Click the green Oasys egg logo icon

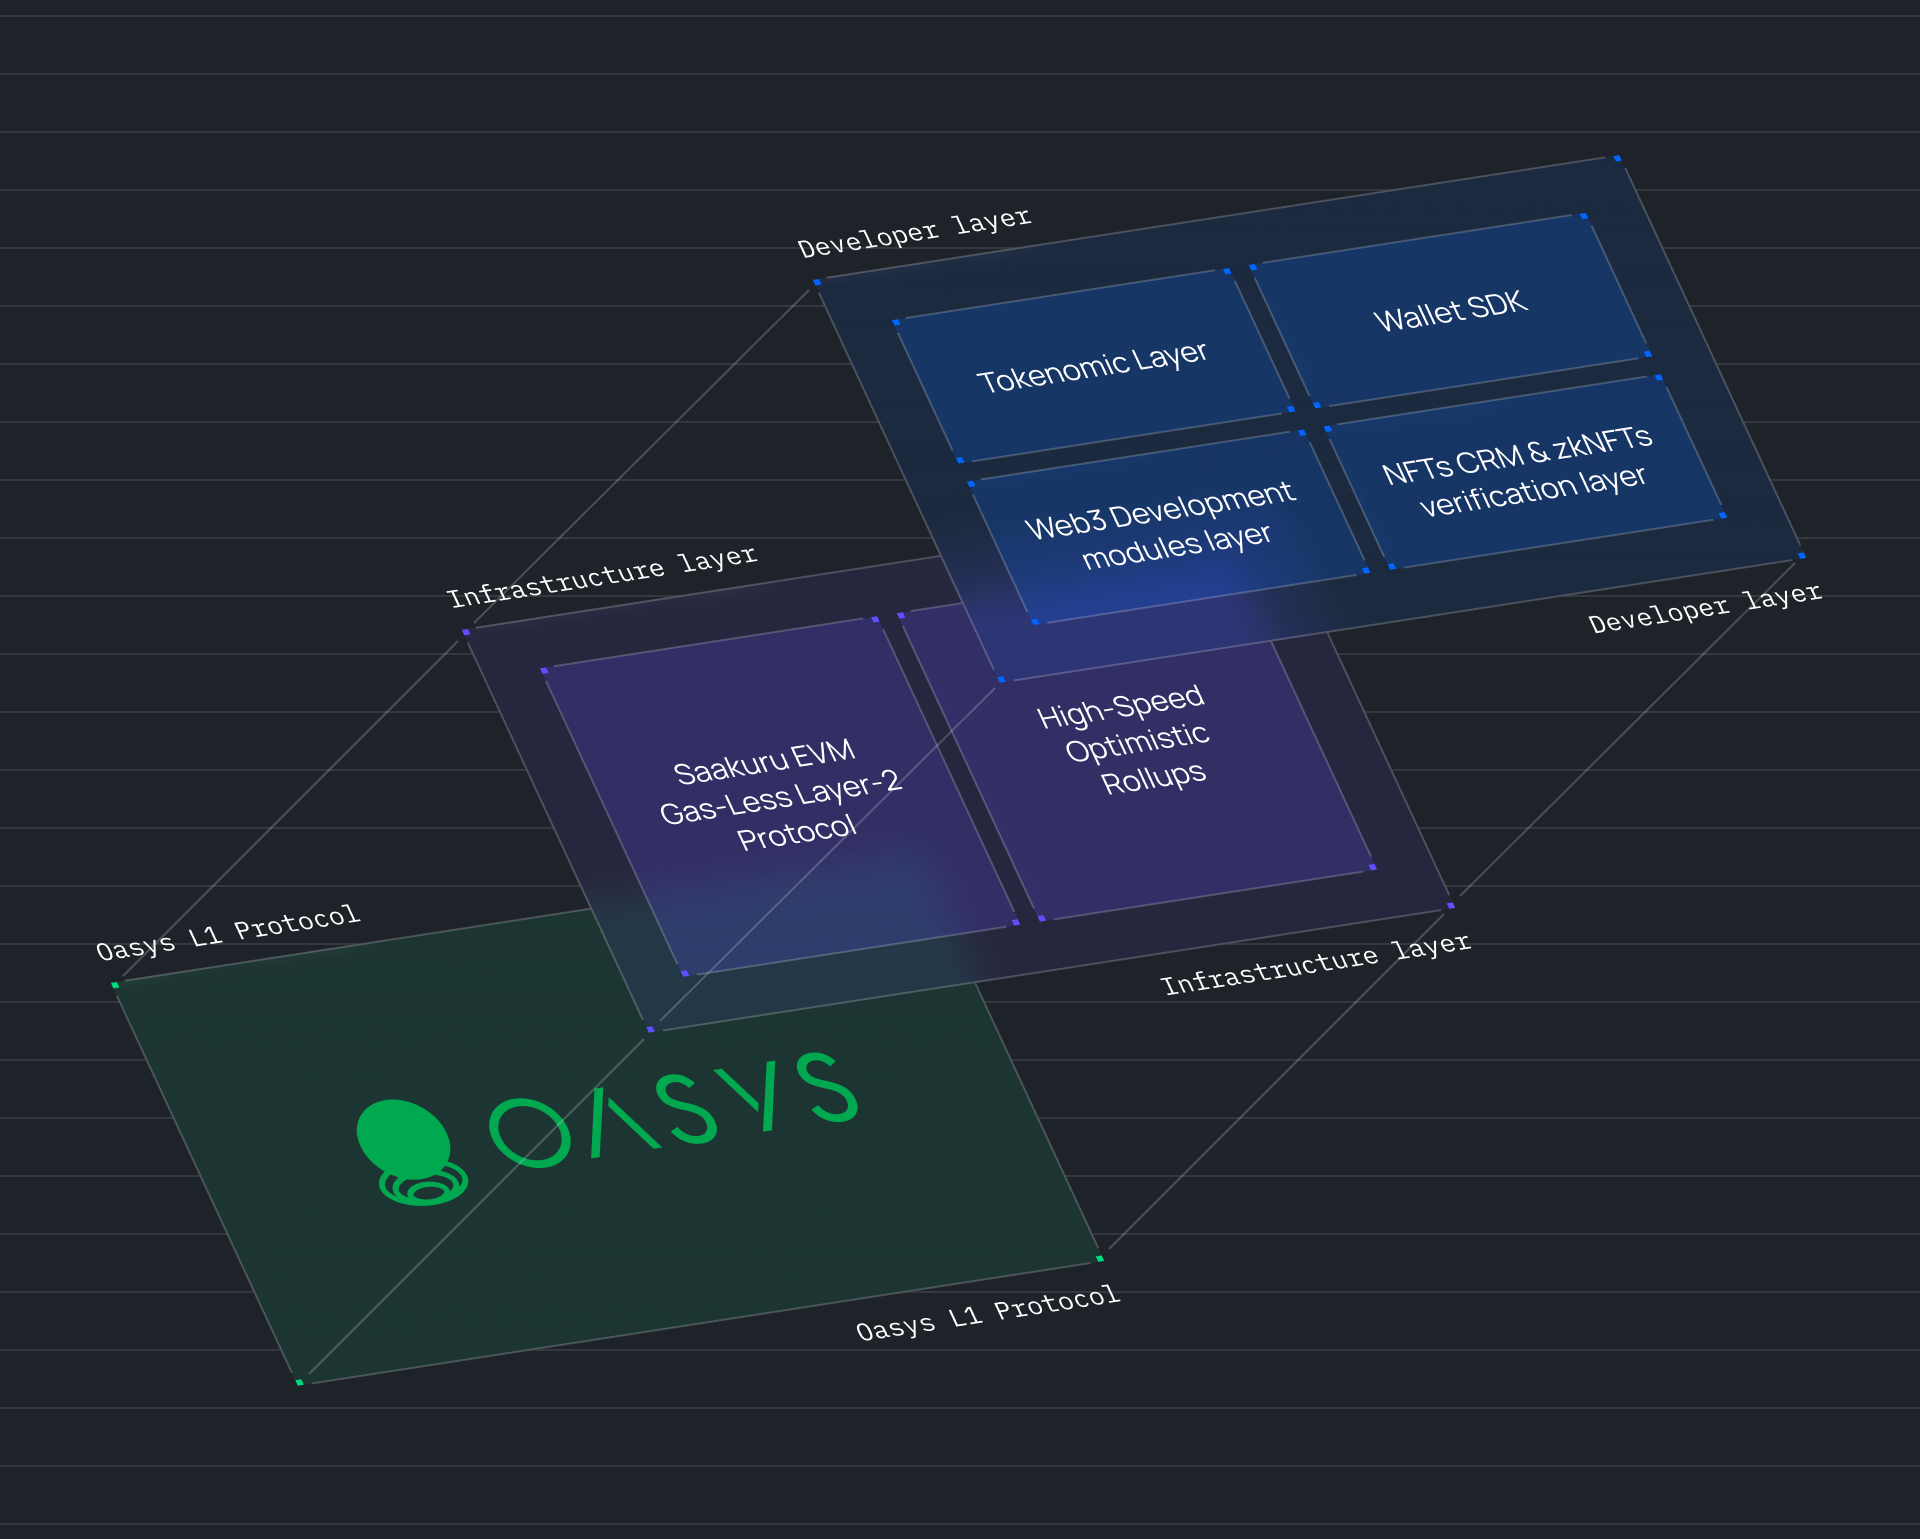[405, 1143]
